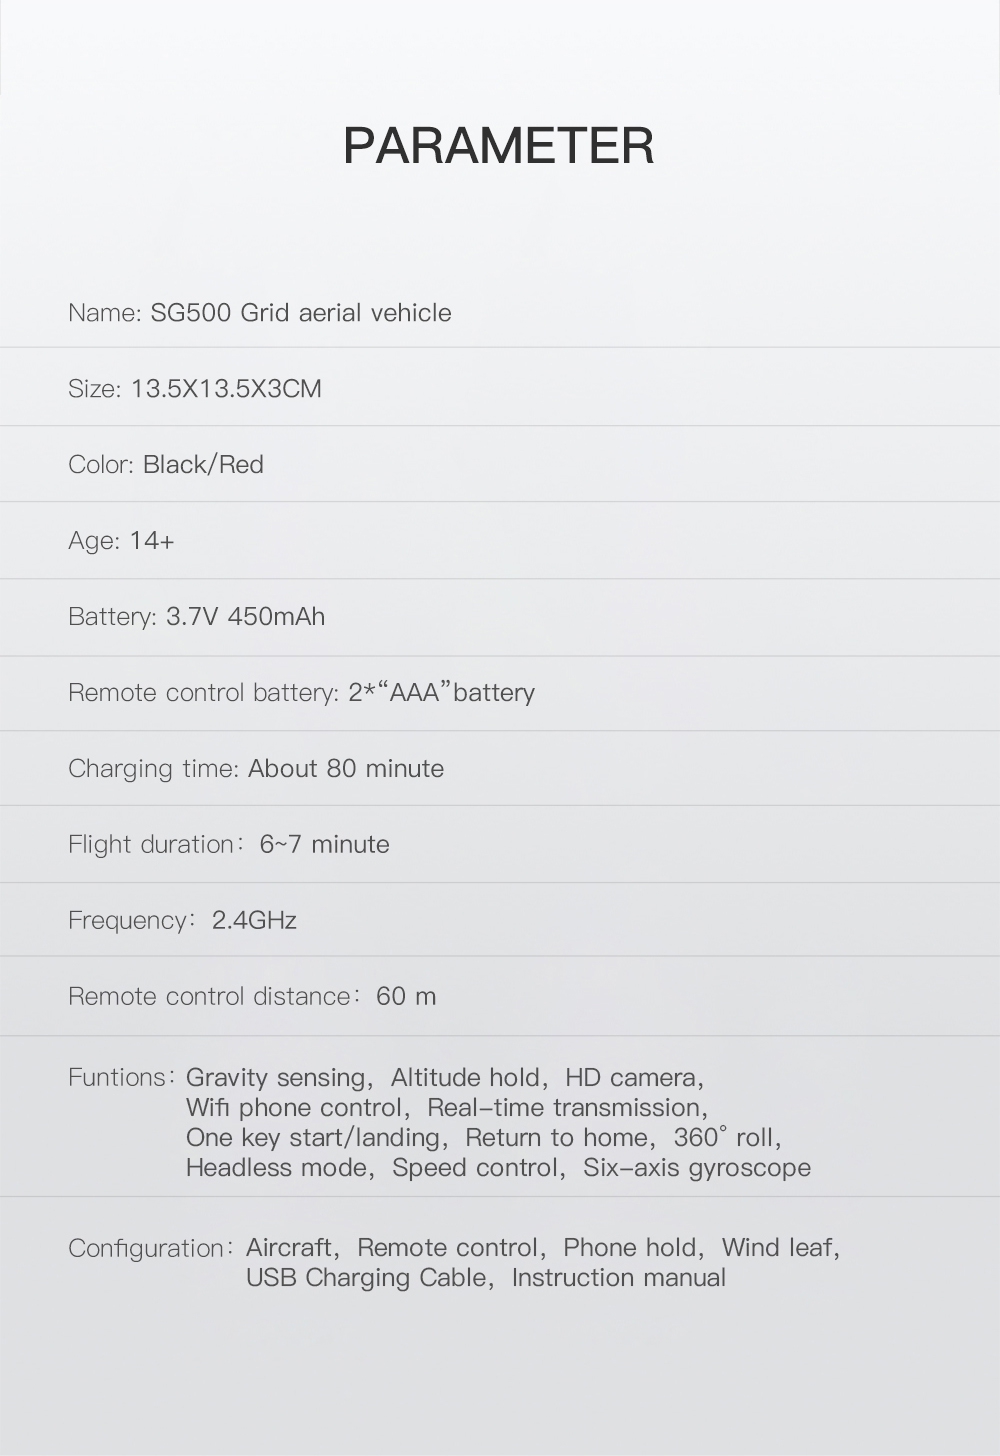The height and width of the screenshot is (1456, 1000).
Task: Click the Age 14+ specification
Action: [121, 541]
